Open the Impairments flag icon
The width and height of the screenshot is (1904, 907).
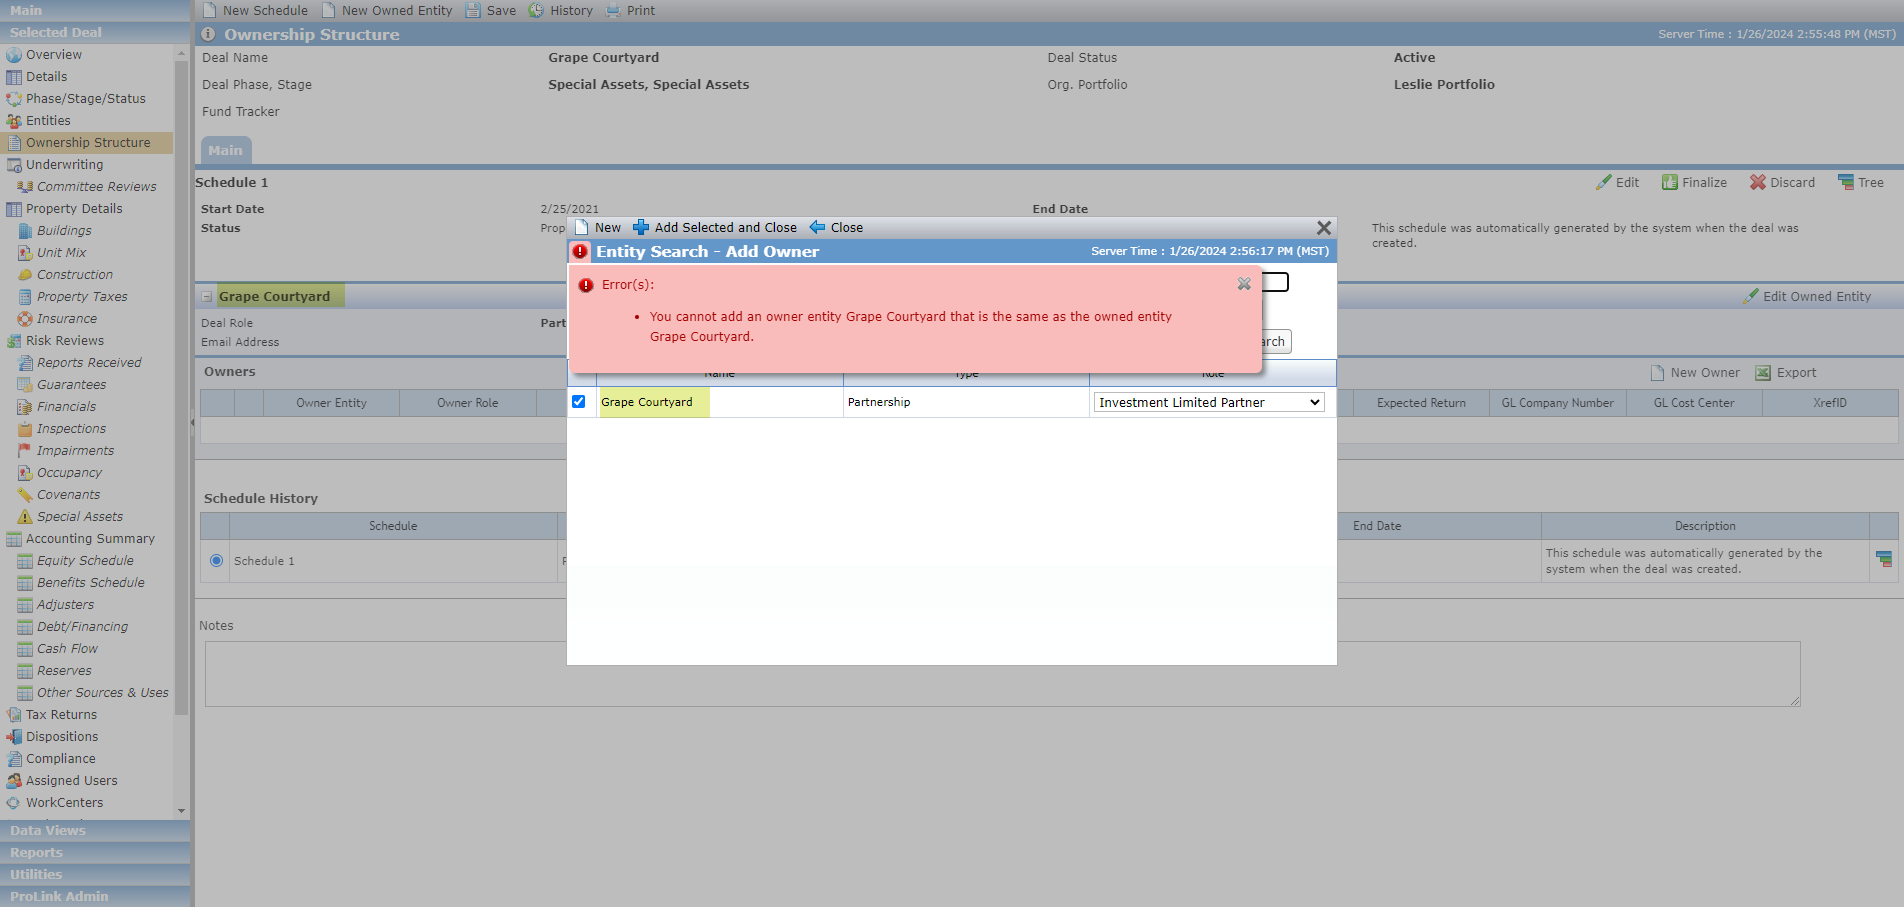(25, 451)
